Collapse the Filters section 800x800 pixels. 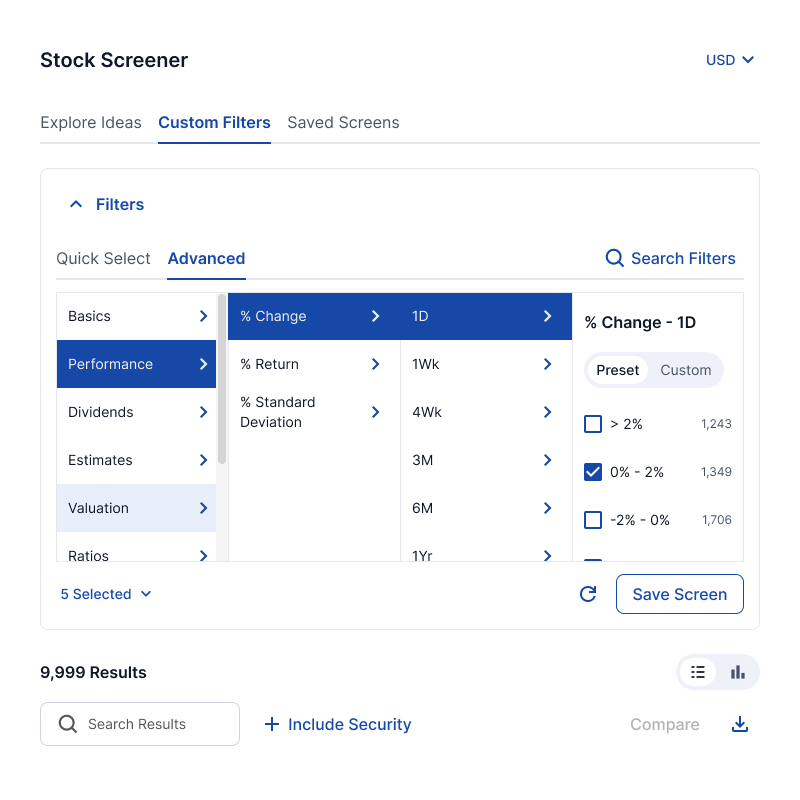(x=76, y=204)
